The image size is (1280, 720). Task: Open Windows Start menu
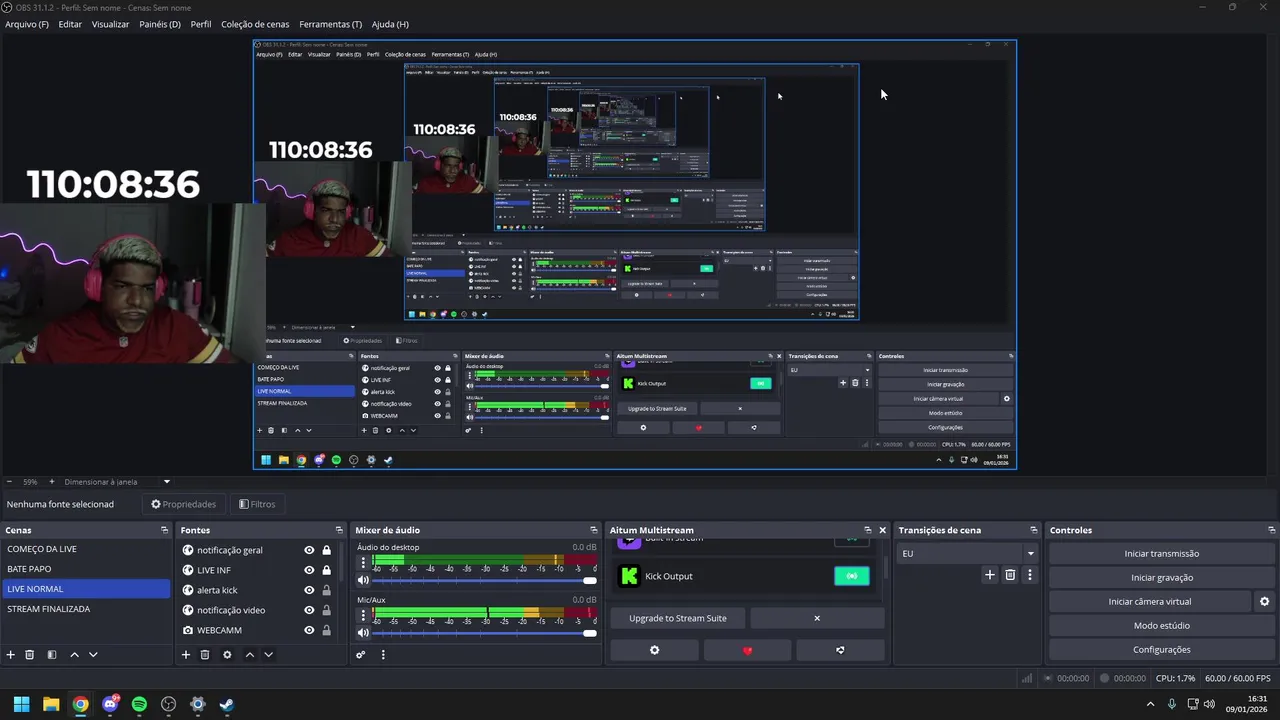pos(21,704)
